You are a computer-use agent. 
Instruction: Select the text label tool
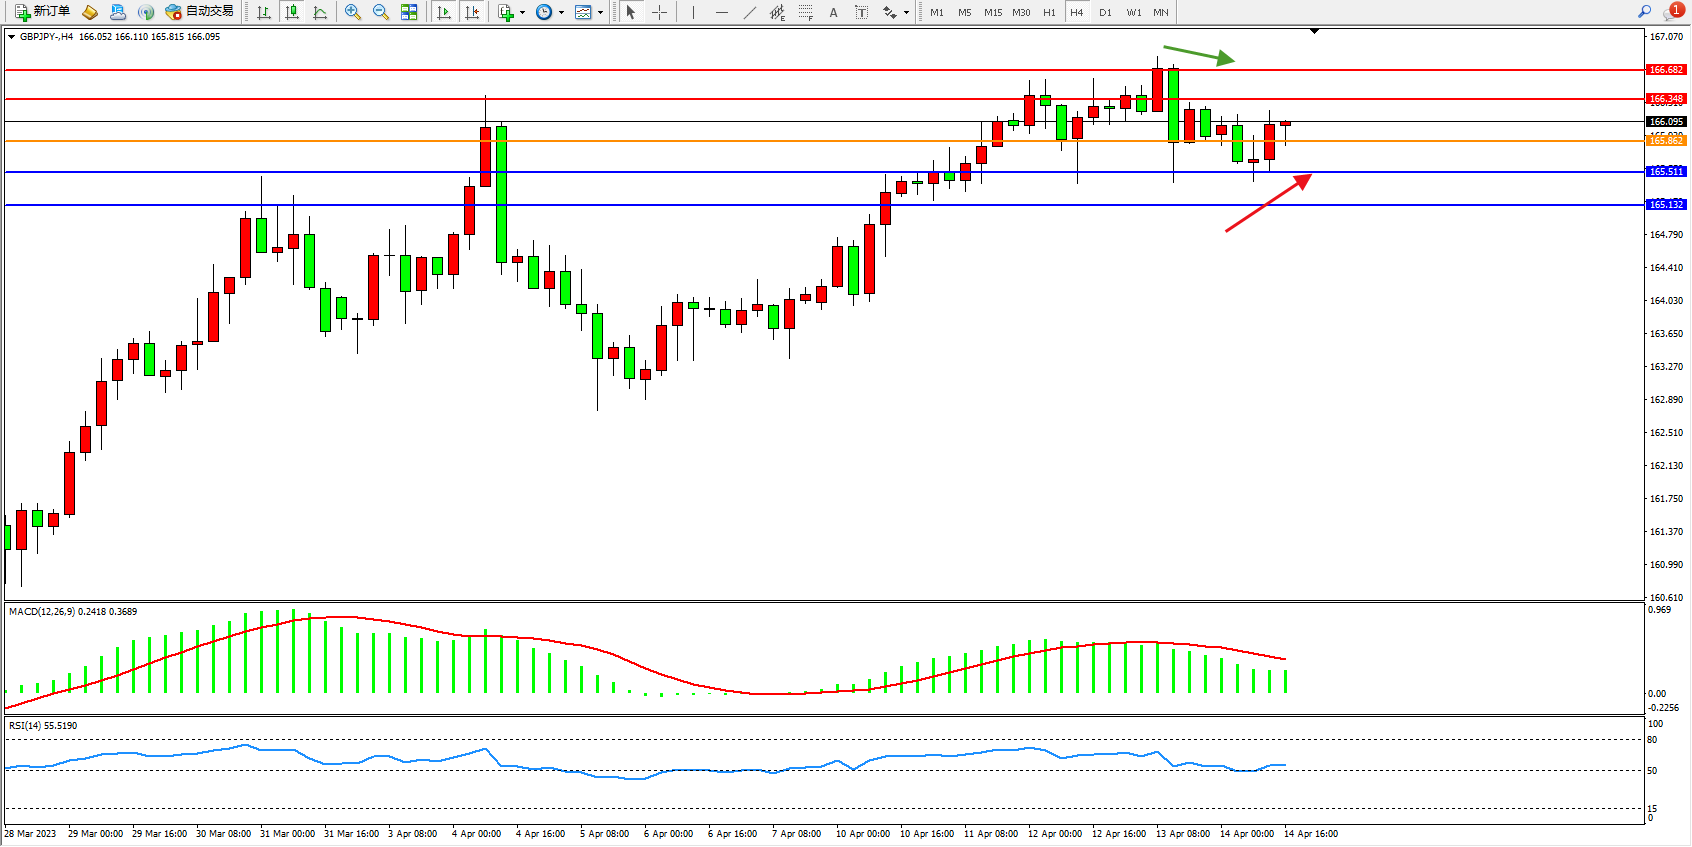tap(862, 12)
